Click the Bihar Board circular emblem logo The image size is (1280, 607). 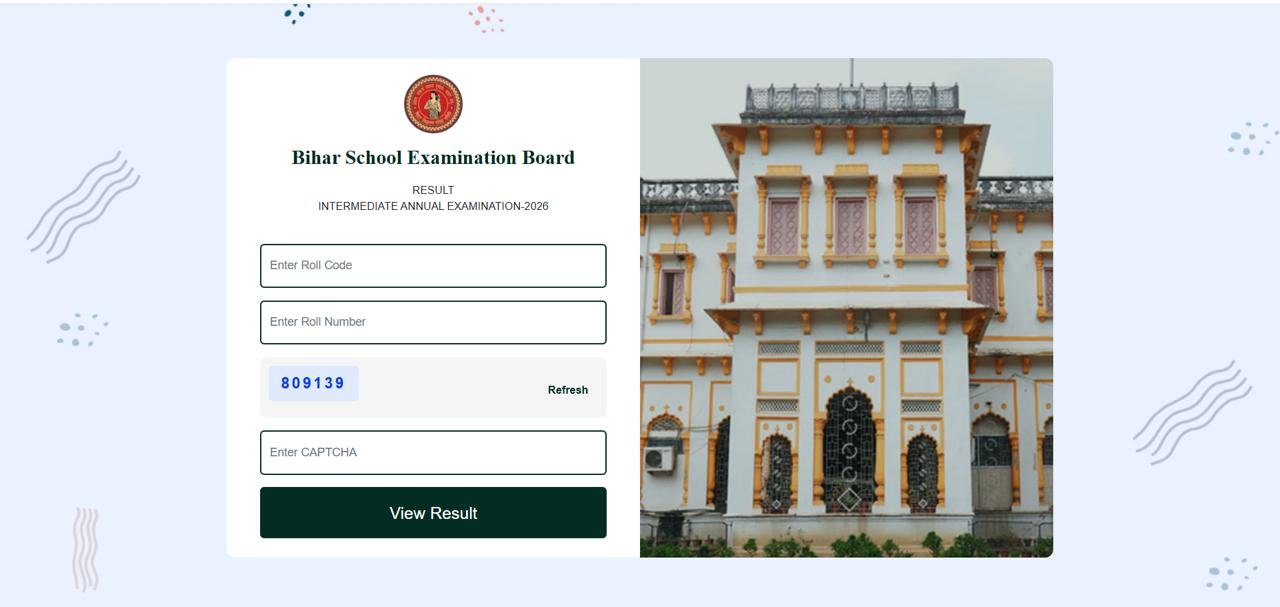coord(433,104)
